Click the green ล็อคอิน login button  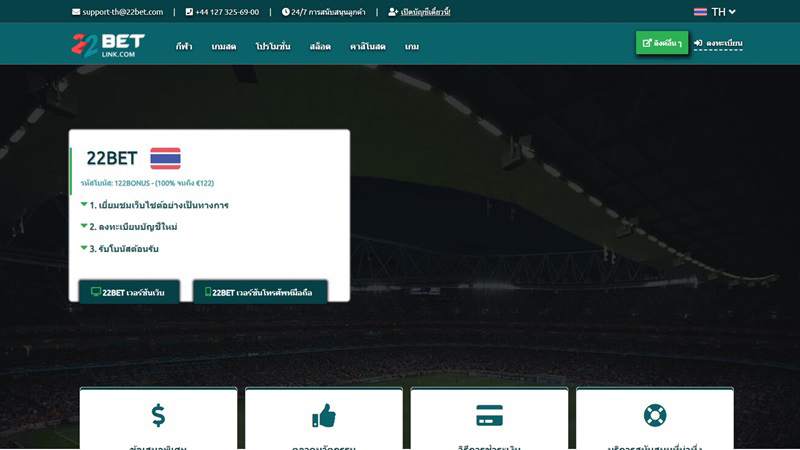pyautogui.click(x=661, y=43)
